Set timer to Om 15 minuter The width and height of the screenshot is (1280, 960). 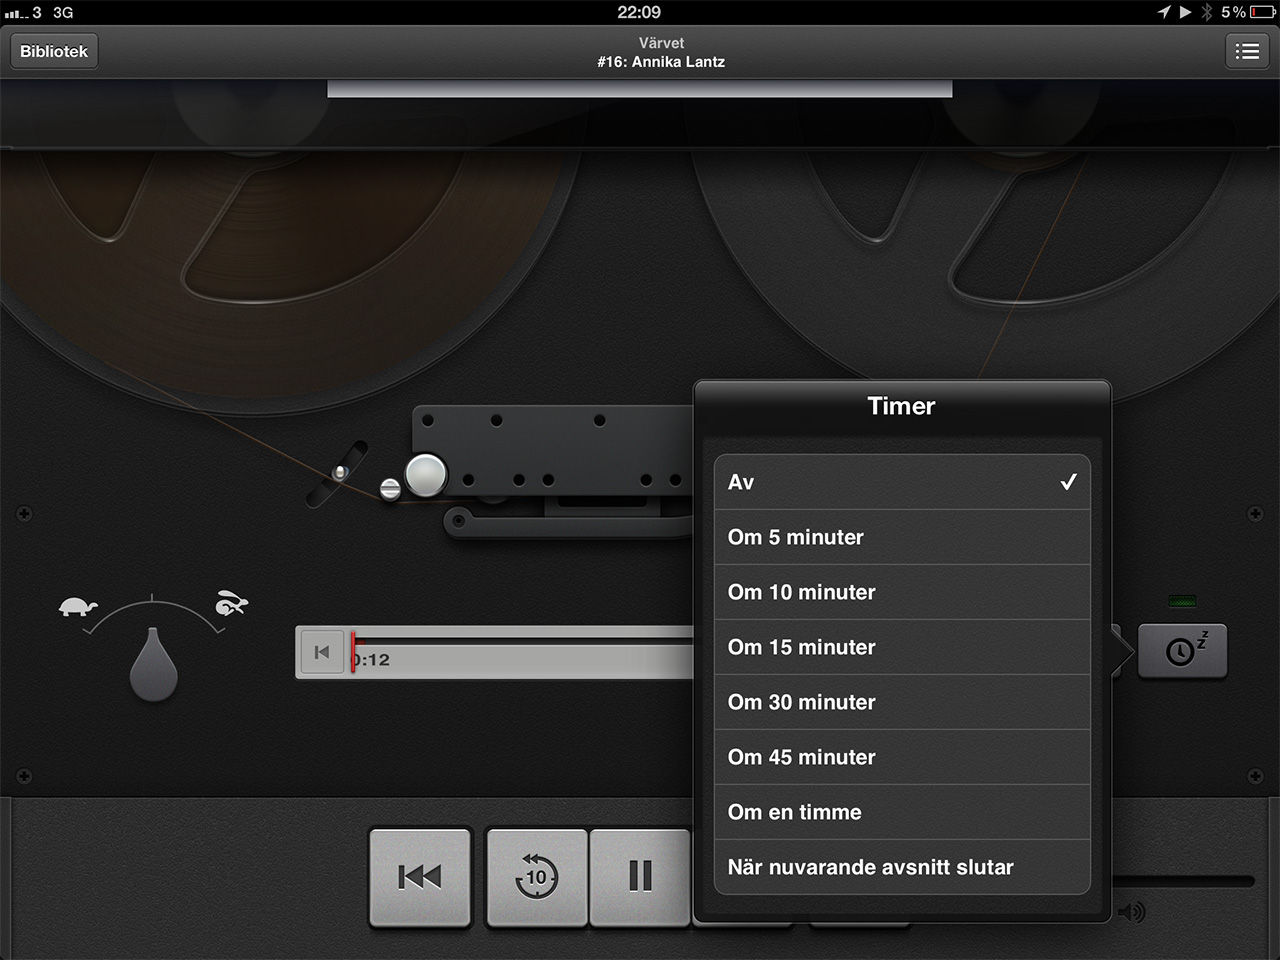(x=902, y=647)
